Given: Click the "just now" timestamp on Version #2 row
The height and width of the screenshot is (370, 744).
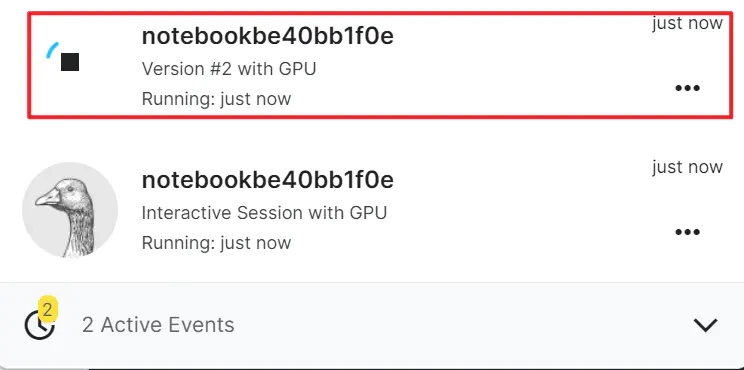Looking at the screenshot, I should click(x=687, y=23).
